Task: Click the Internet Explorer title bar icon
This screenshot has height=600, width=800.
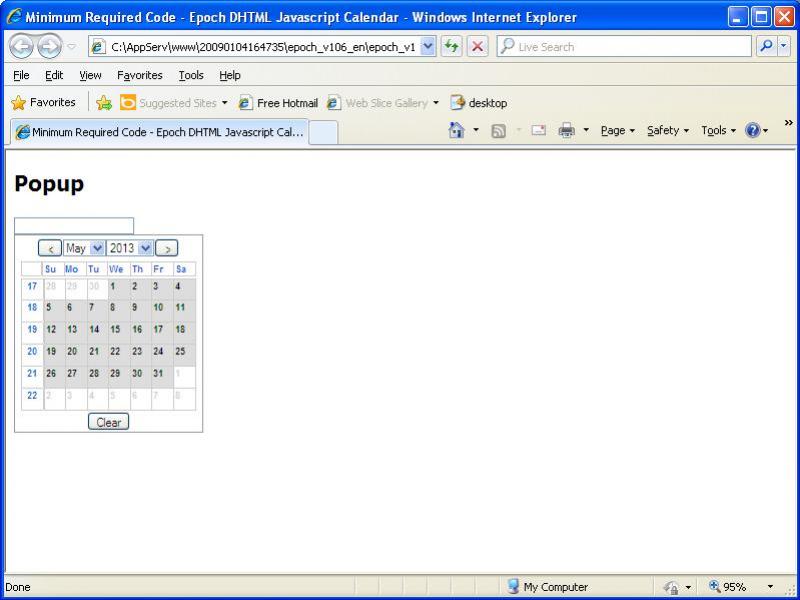Action: pyautogui.click(x=14, y=16)
